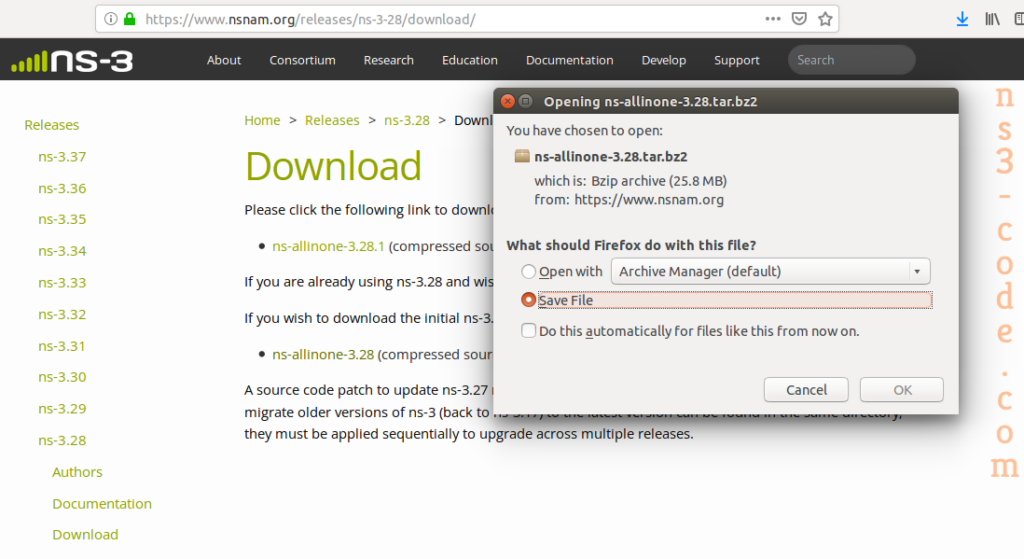Open the Download sidebar sublink
The height and width of the screenshot is (559, 1024).
coord(85,534)
